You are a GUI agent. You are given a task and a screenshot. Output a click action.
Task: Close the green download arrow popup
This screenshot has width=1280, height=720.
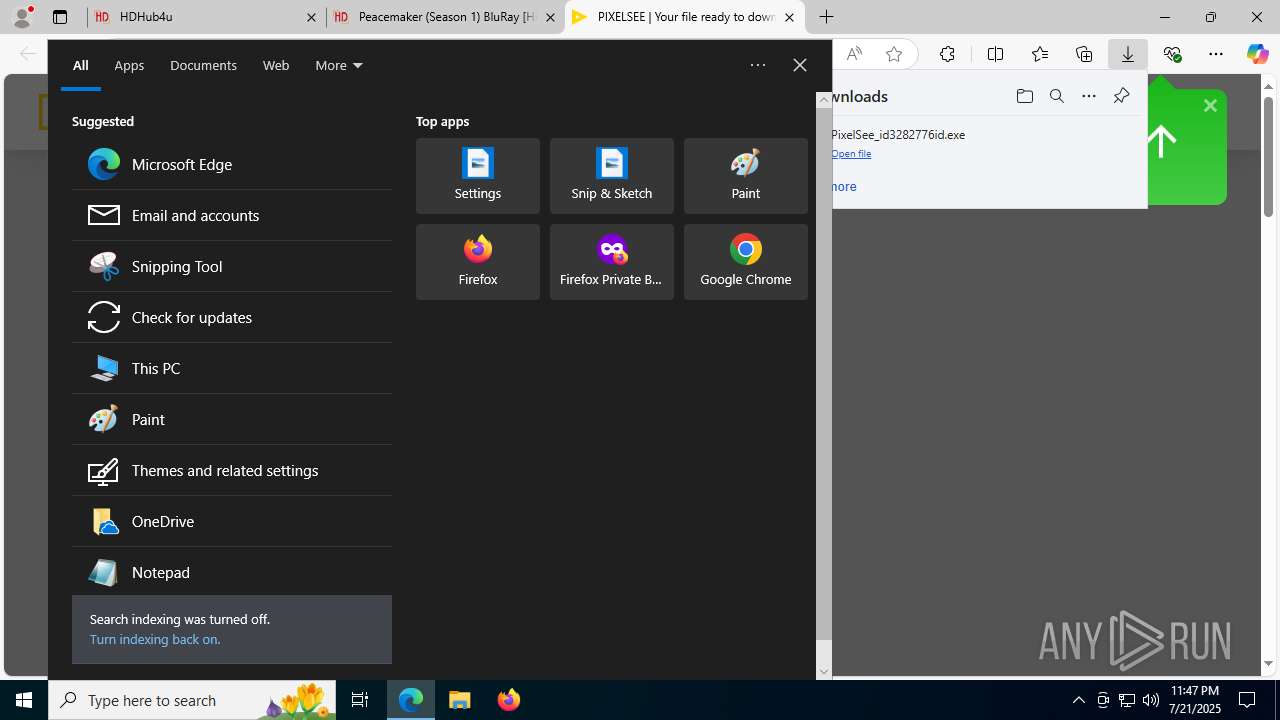(1210, 105)
